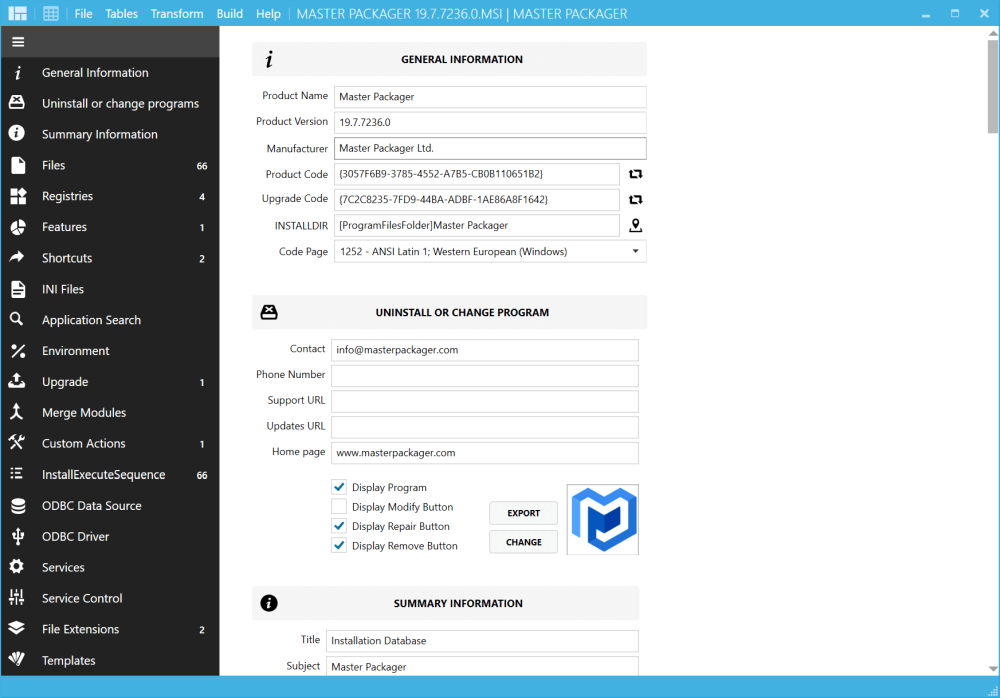Click the empty Support URL field

click(485, 401)
